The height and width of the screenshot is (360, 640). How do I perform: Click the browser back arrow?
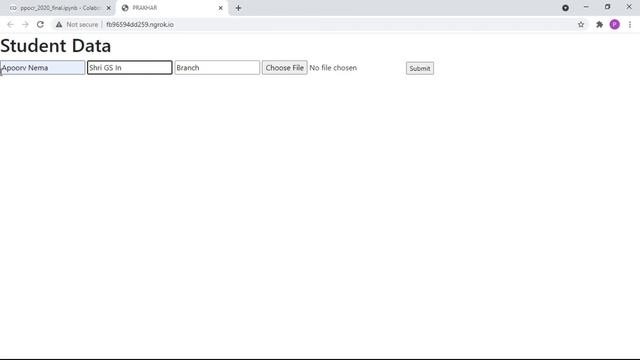(10, 24)
